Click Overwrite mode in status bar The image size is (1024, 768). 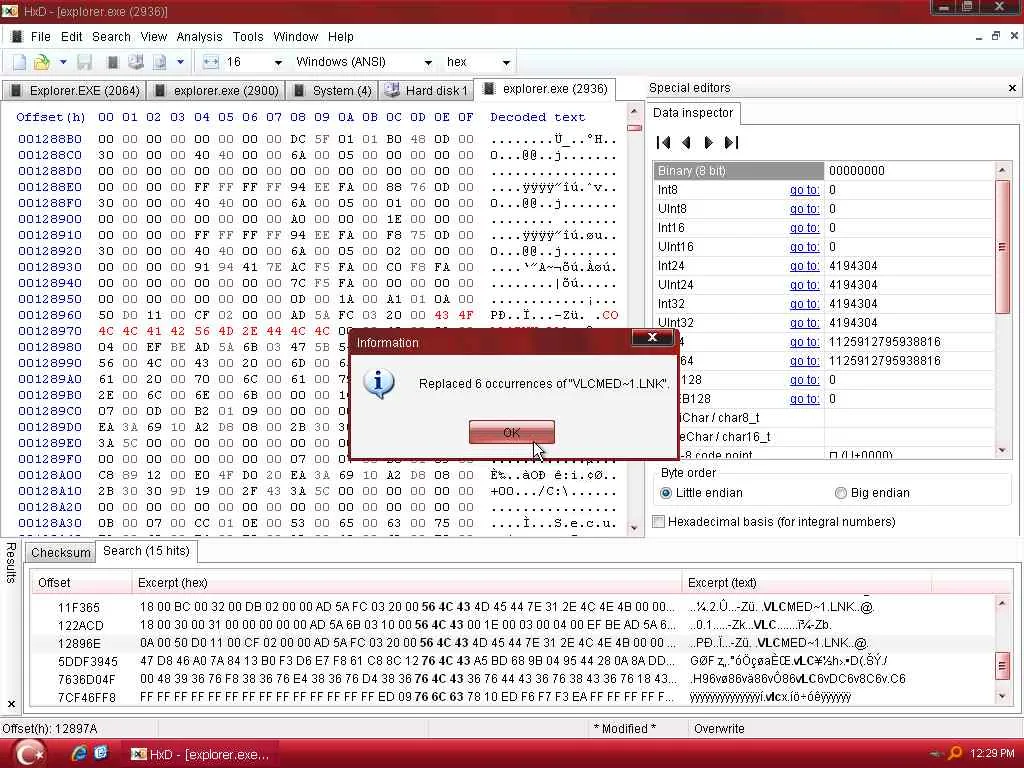[x=719, y=729]
